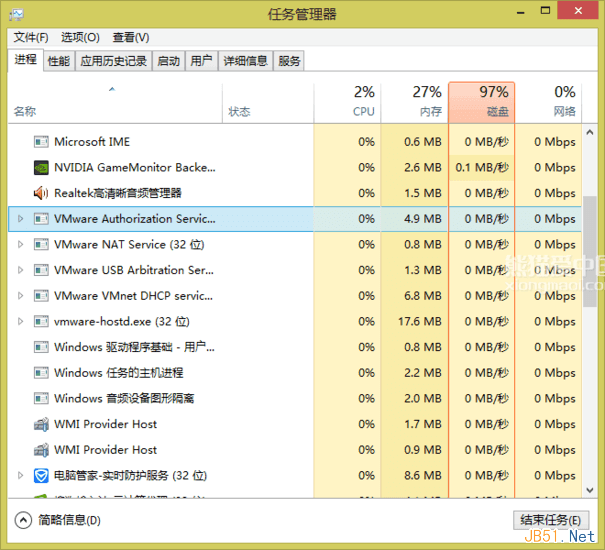Click the 电脑管家 shield icon

coord(41,476)
